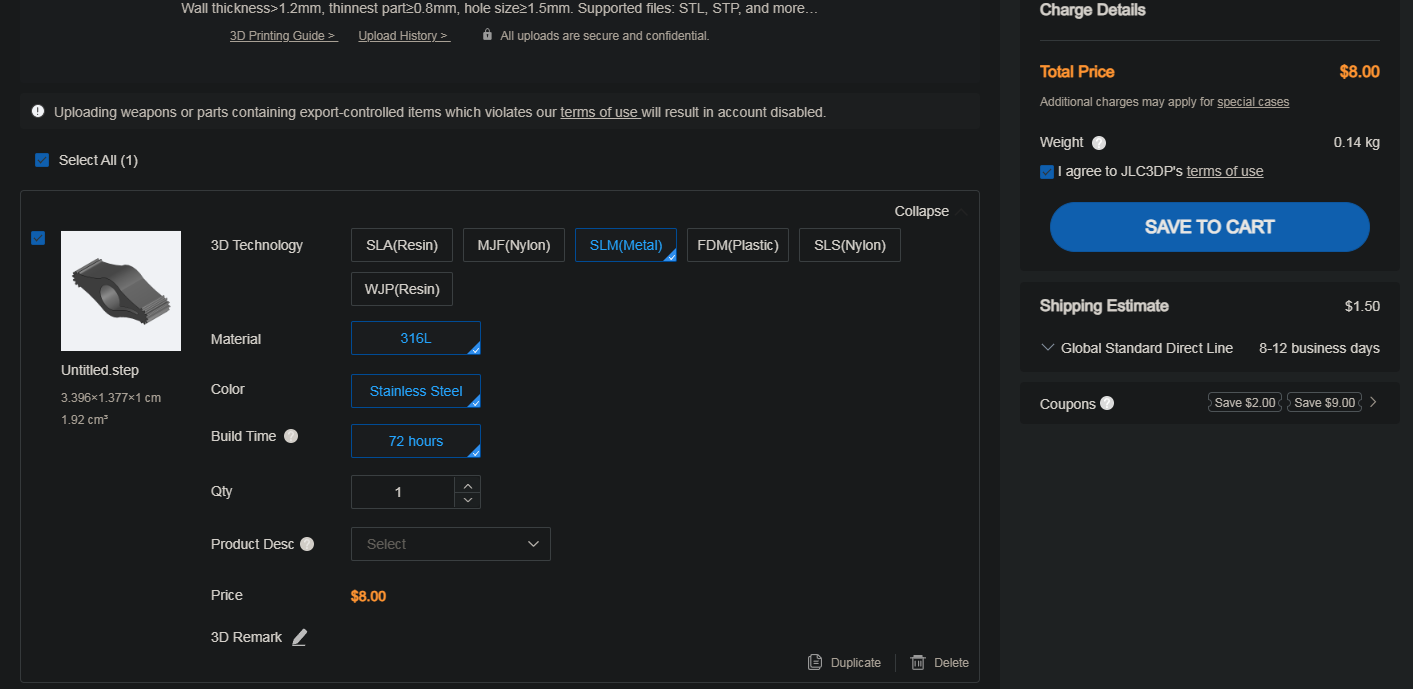Toggle the Select All checkbox
Image resolution: width=1413 pixels, height=689 pixels.
click(x=42, y=160)
